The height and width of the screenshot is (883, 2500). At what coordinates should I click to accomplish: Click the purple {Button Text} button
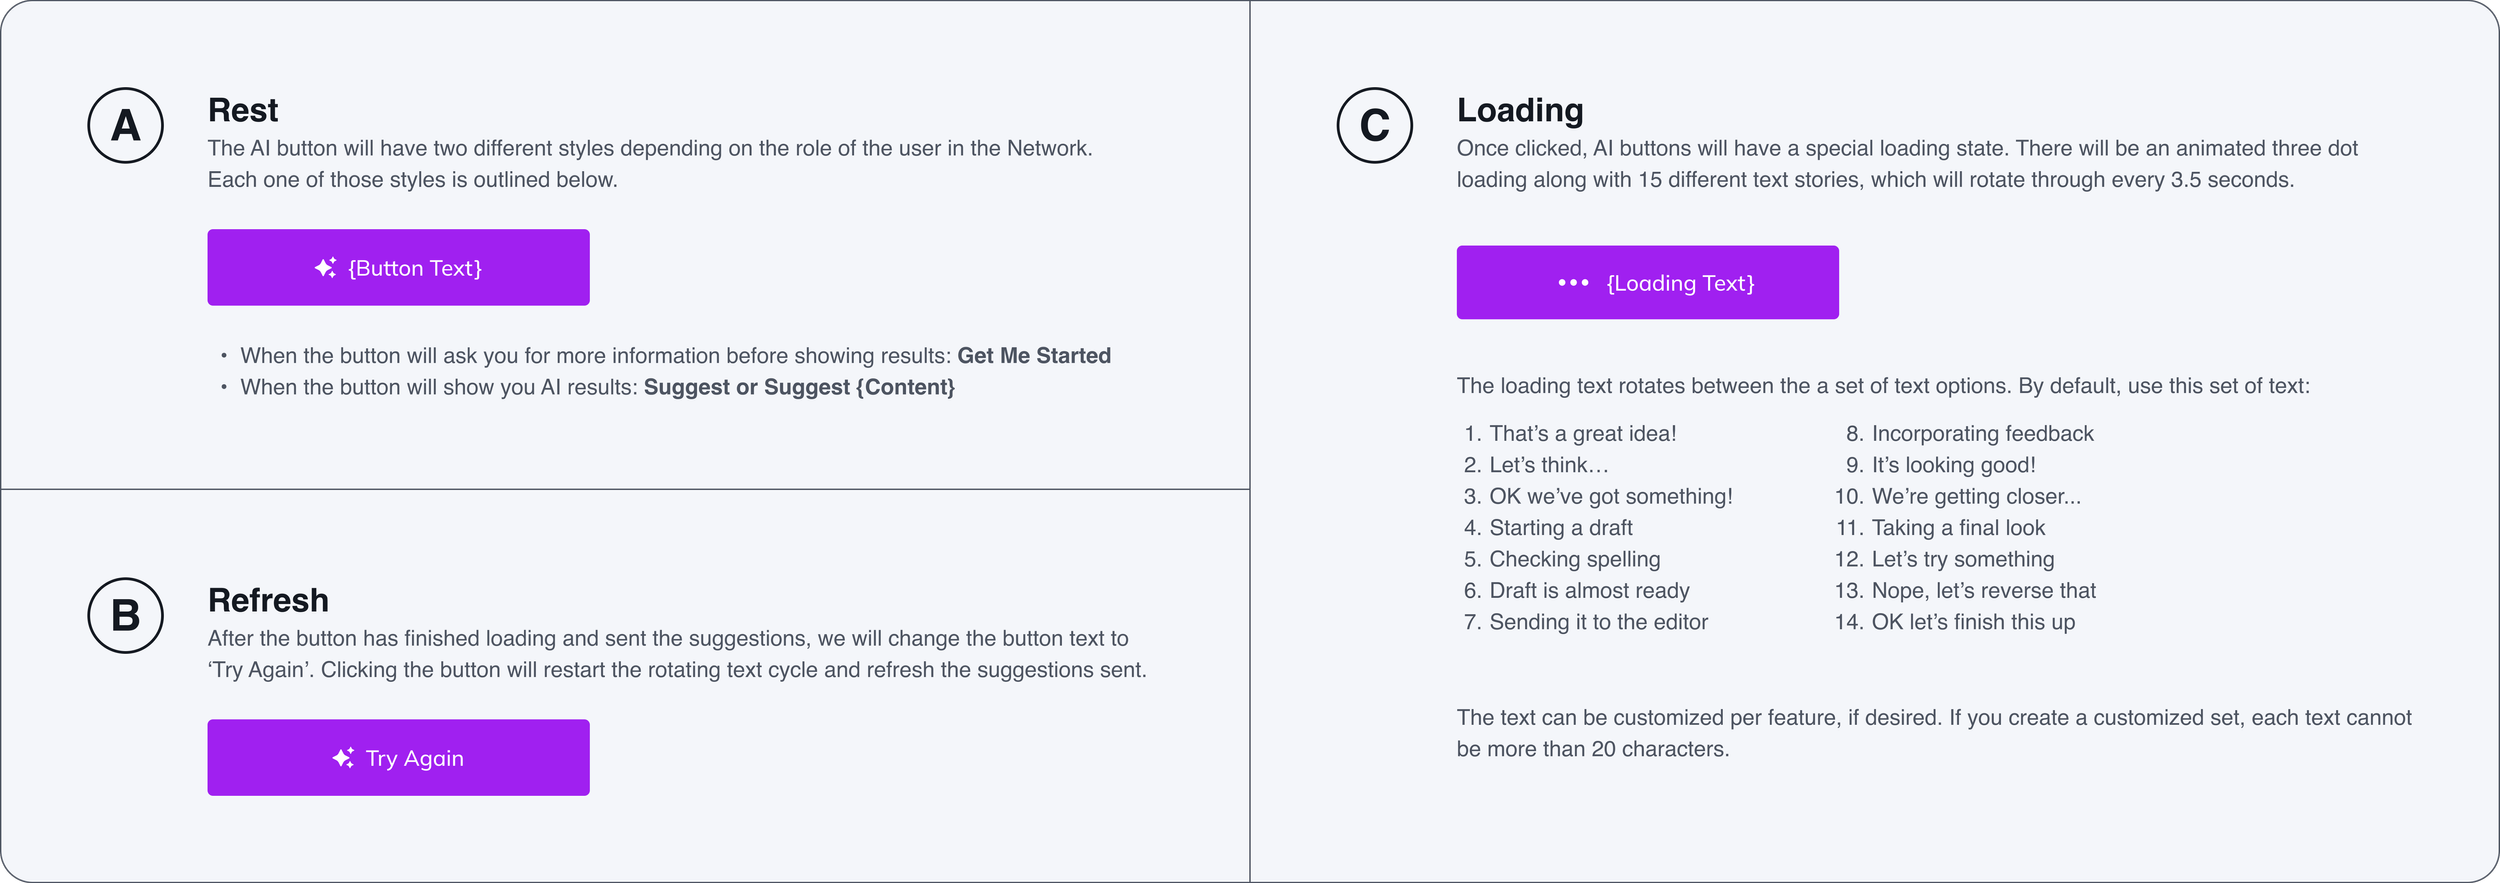pyautogui.click(x=398, y=267)
